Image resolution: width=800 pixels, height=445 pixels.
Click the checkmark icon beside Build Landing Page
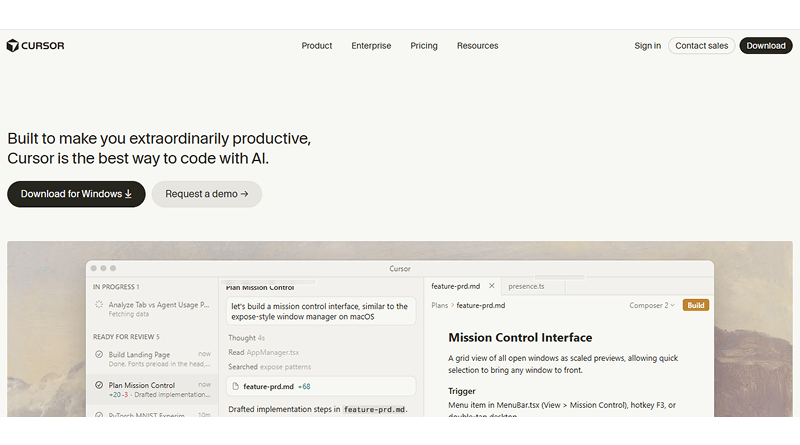tap(99, 355)
